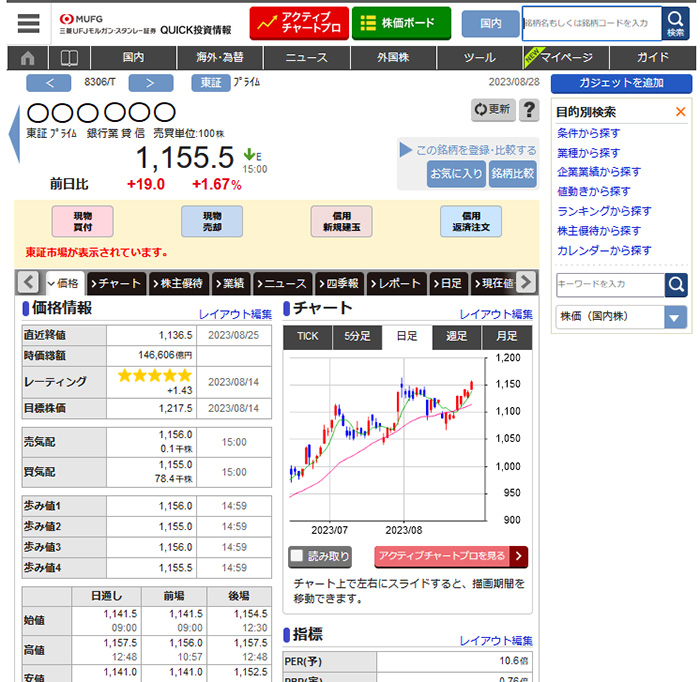This screenshot has height=682, width=700.
Task: Click the large left side arrow
Action: click(15, 134)
